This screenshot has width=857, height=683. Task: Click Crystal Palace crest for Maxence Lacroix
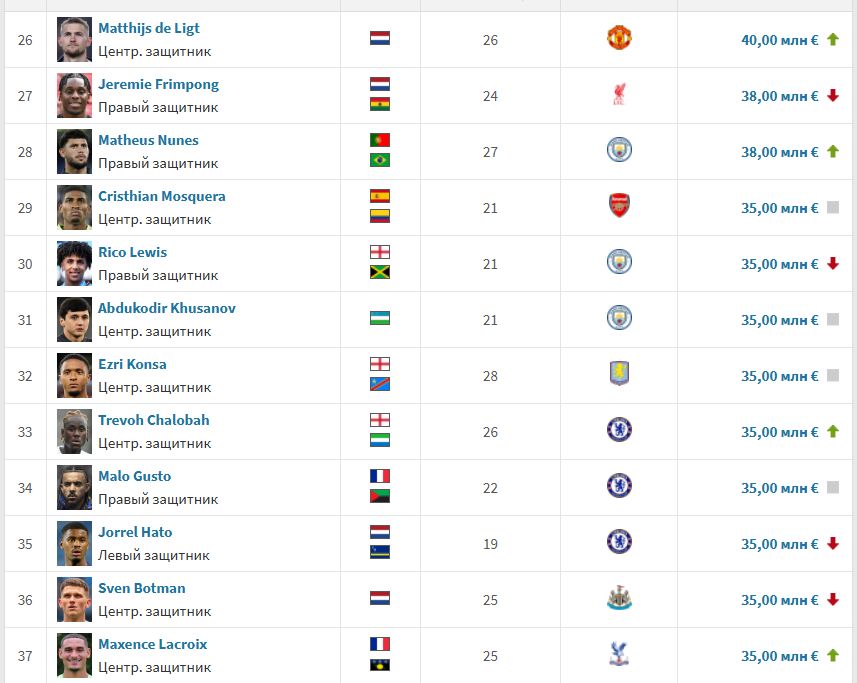click(619, 655)
